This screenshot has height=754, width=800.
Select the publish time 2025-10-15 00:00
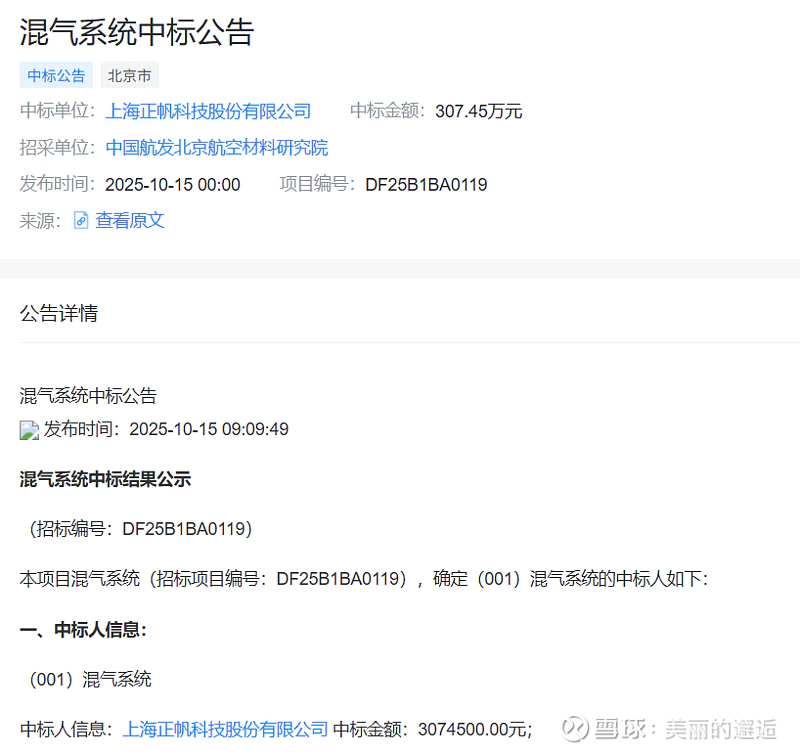(172, 185)
